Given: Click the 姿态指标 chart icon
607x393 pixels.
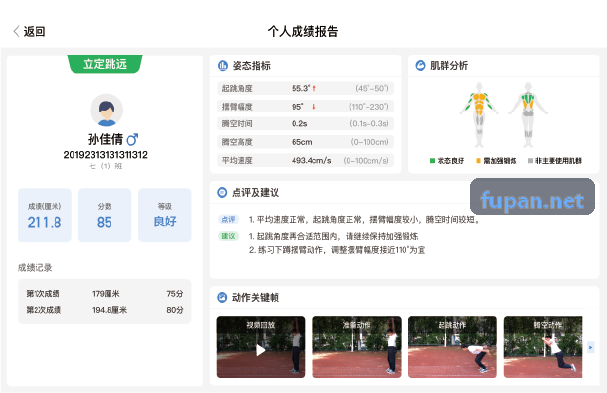Looking at the screenshot, I should coord(223,66).
